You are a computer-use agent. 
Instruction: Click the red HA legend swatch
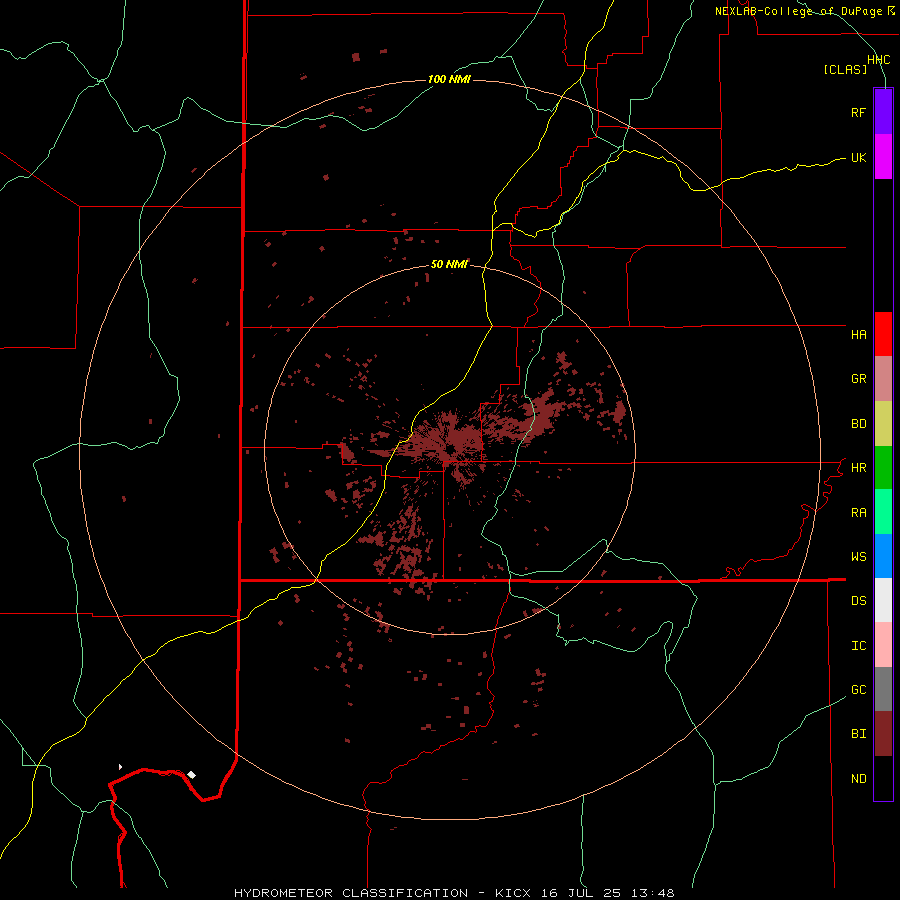pos(883,334)
